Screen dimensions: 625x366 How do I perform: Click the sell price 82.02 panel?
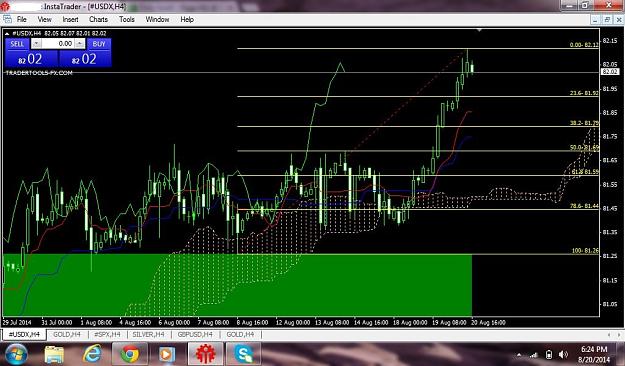[x=31, y=59]
